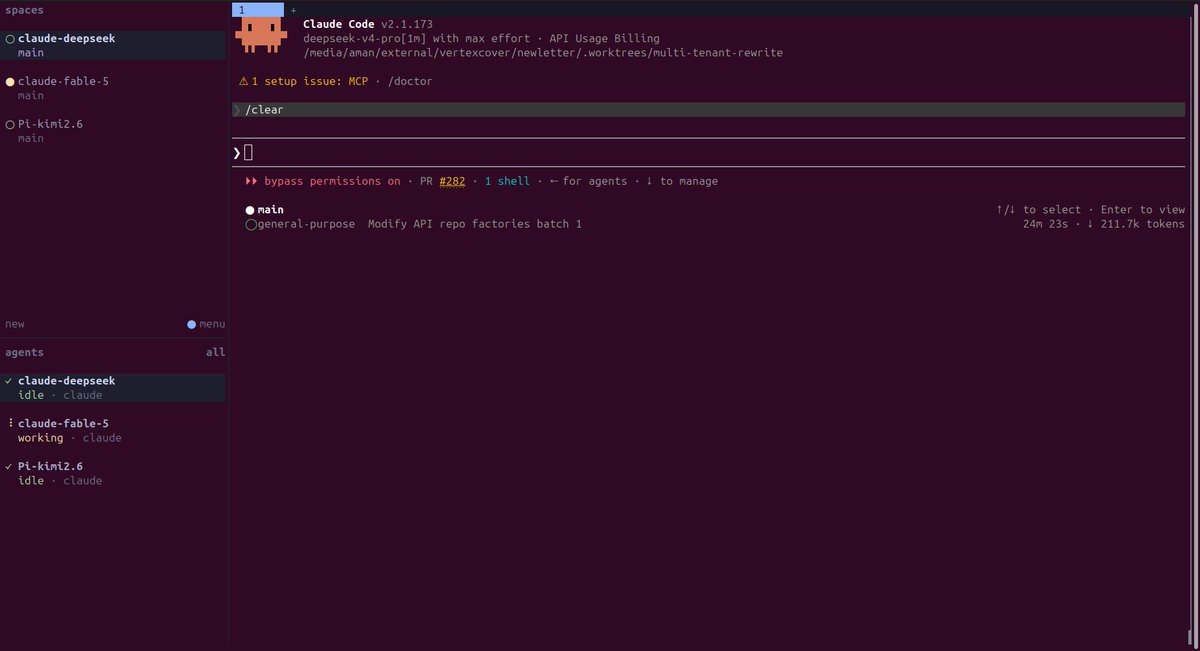Click the checkmark icon beside claude-deepseek agent
The width and height of the screenshot is (1200, 651).
[9, 381]
